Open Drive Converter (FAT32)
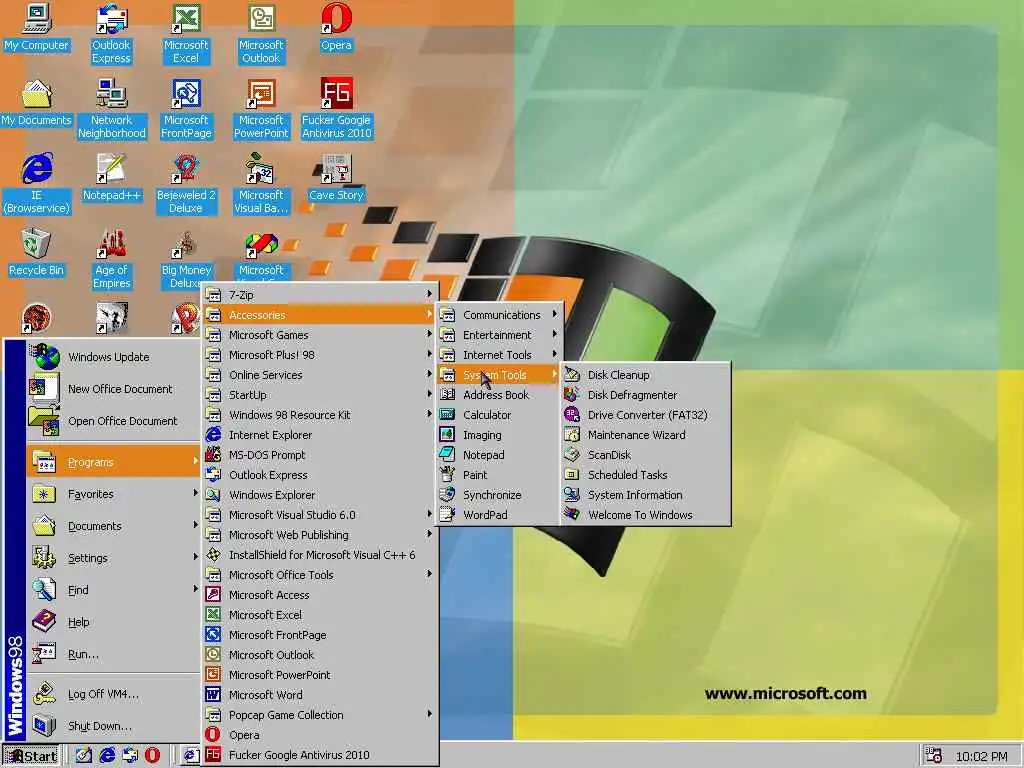The image size is (1024, 768). point(645,415)
